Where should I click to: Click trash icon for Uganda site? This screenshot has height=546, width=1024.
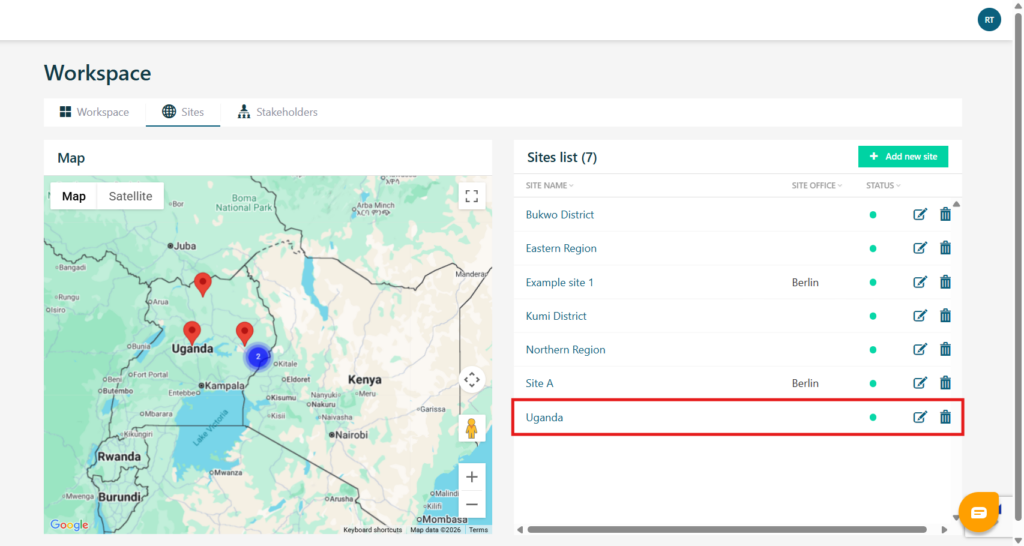pyautogui.click(x=945, y=417)
